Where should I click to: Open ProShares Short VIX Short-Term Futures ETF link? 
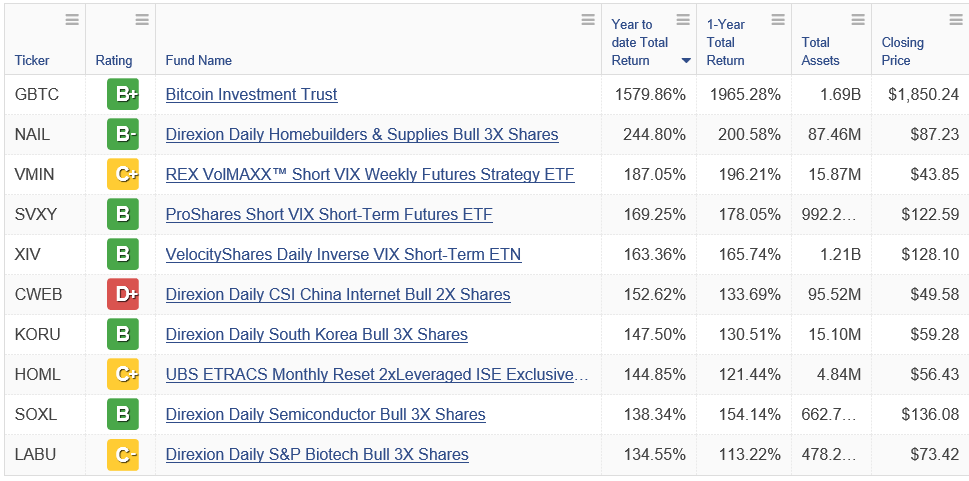click(329, 215)
